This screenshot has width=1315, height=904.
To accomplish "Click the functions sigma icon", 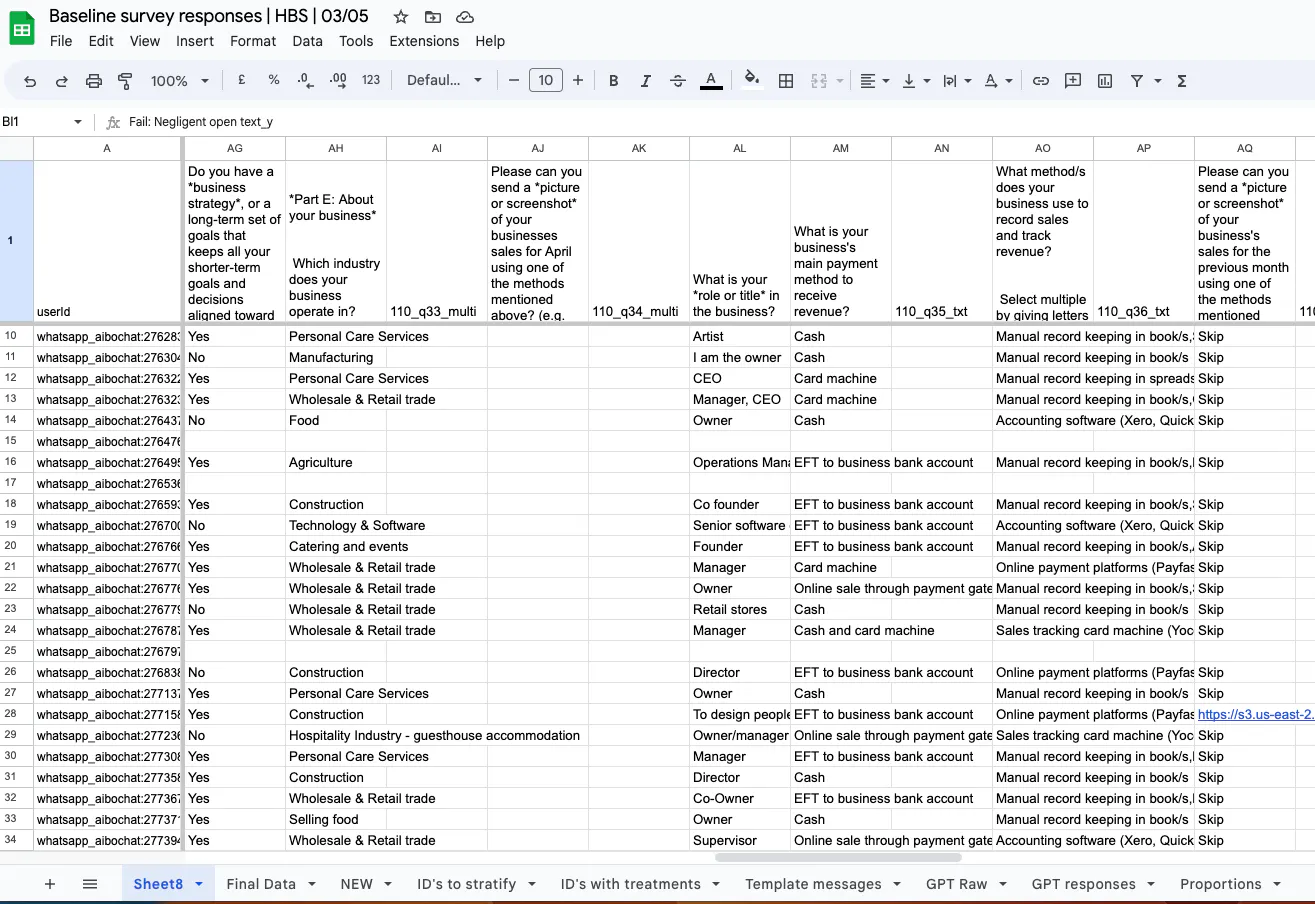I will click(1182, 81).
